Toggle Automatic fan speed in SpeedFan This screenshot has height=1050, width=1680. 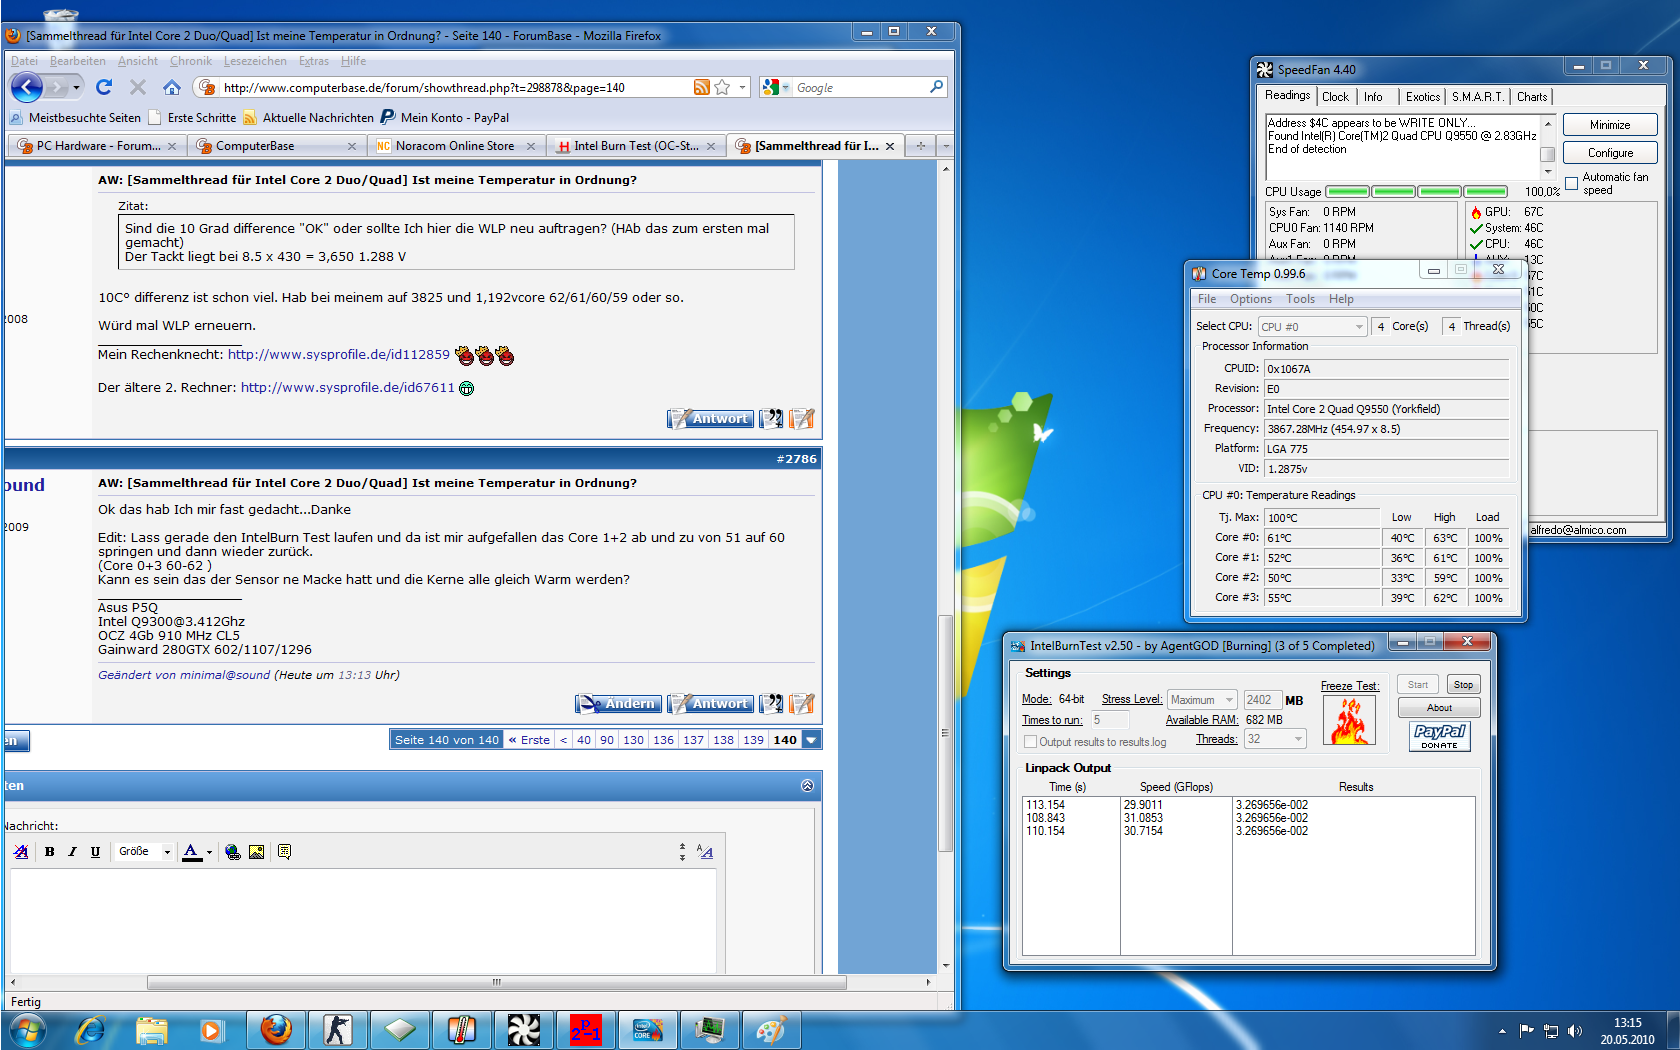pos(1572,183)
